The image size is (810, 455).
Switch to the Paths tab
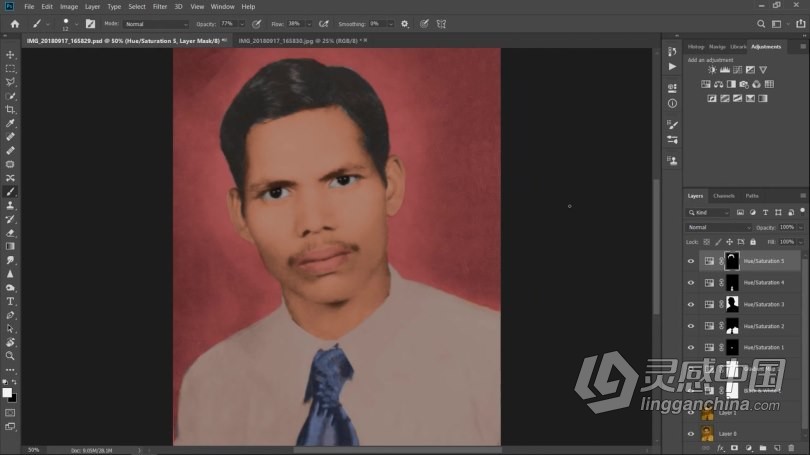[752, 196]
